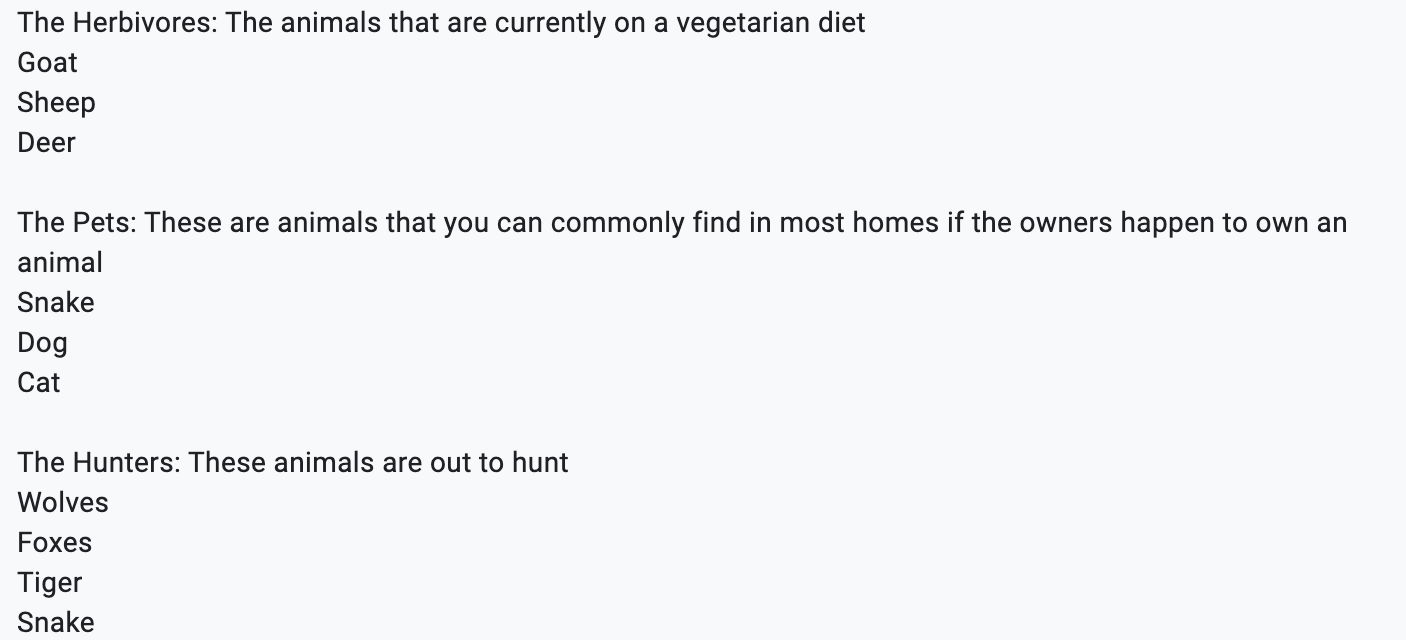1406x640 pixels.
Task: Click the word Wolves
Action: [63, 503]
